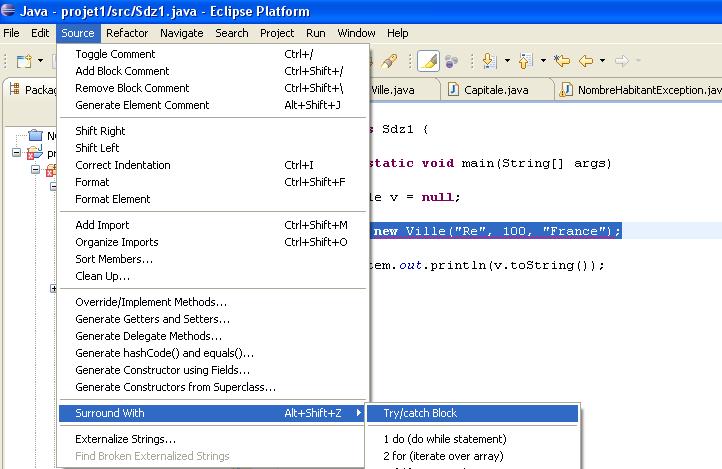Choose Remove Block Comment

(212, 88)
